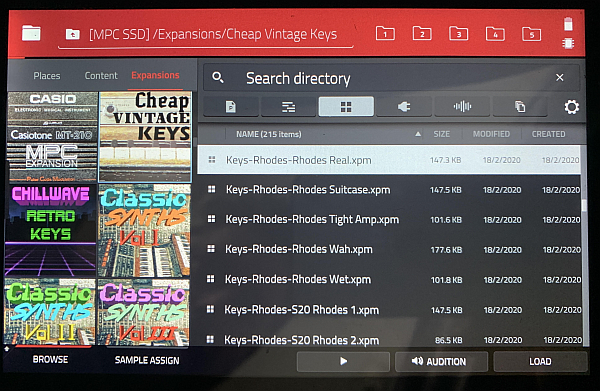The width and height of the screenshot is (600, 391).
Task: Select Keys-Rhodes-S20 Rhodes 2.xpm
Action: pos(389,337)
